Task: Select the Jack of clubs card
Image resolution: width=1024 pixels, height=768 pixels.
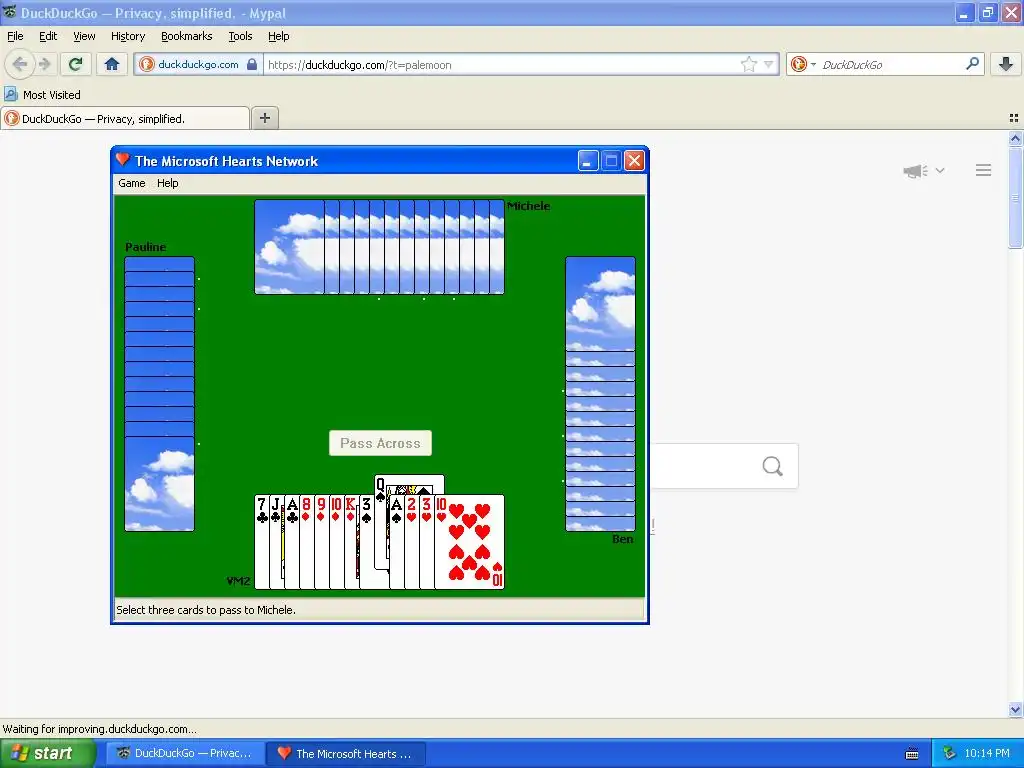Action: point(276,542)
